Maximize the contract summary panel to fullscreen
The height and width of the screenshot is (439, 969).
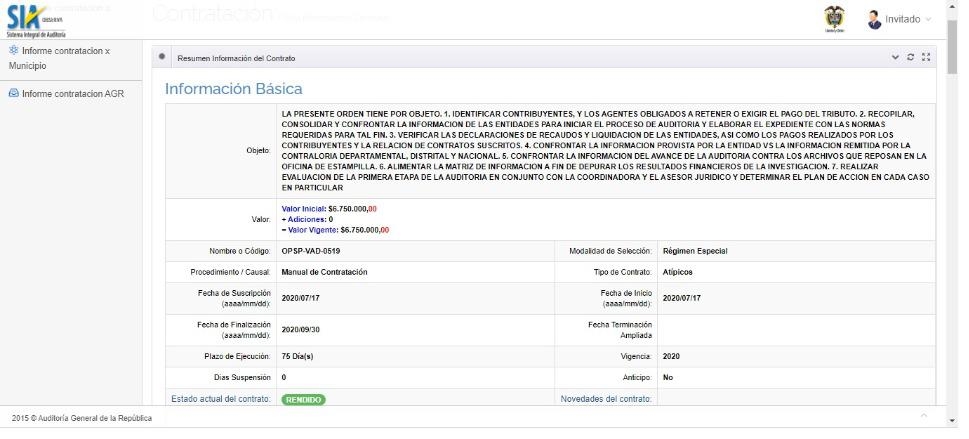coord(926,58)
